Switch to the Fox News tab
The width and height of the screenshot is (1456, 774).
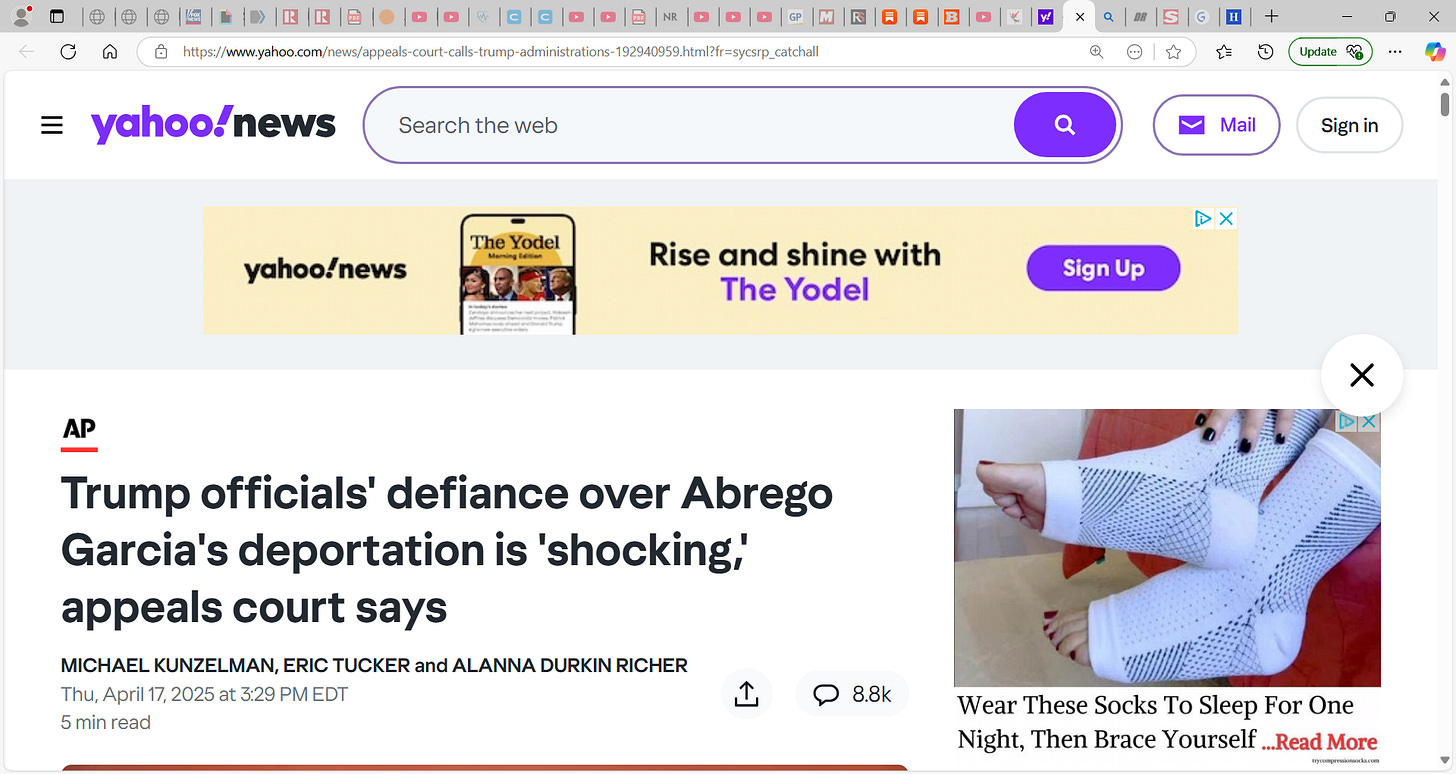pyautogui.click(x=194, y=17)
